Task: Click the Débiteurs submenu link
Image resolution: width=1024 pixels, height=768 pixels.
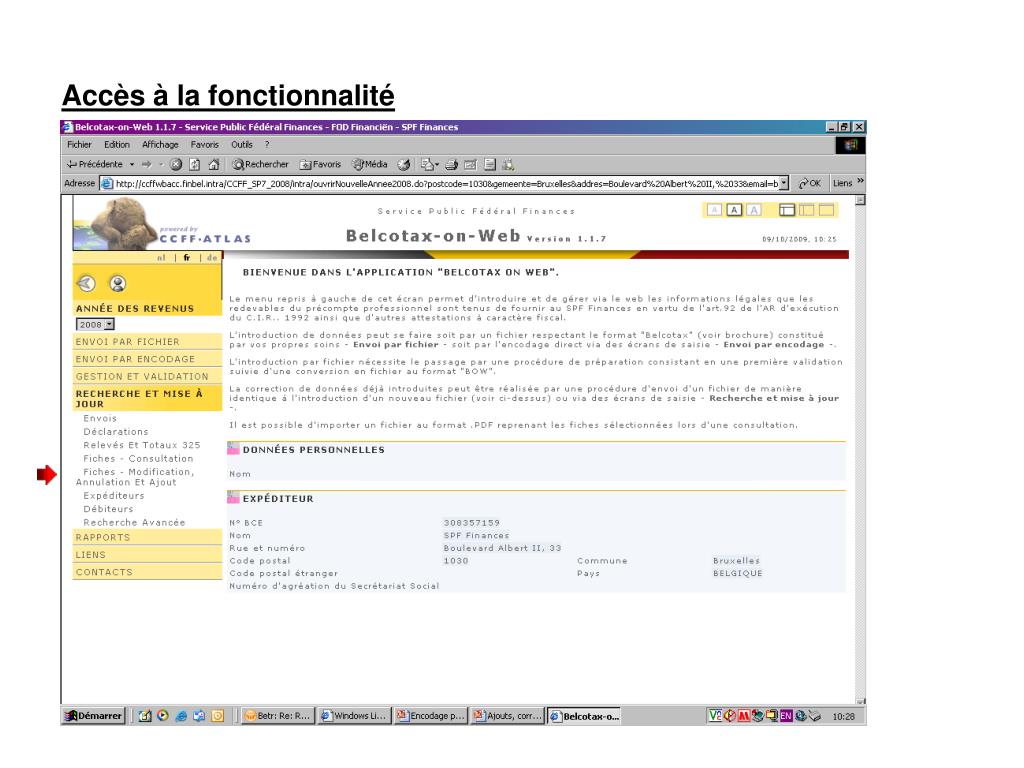Action: click(108, 509)
